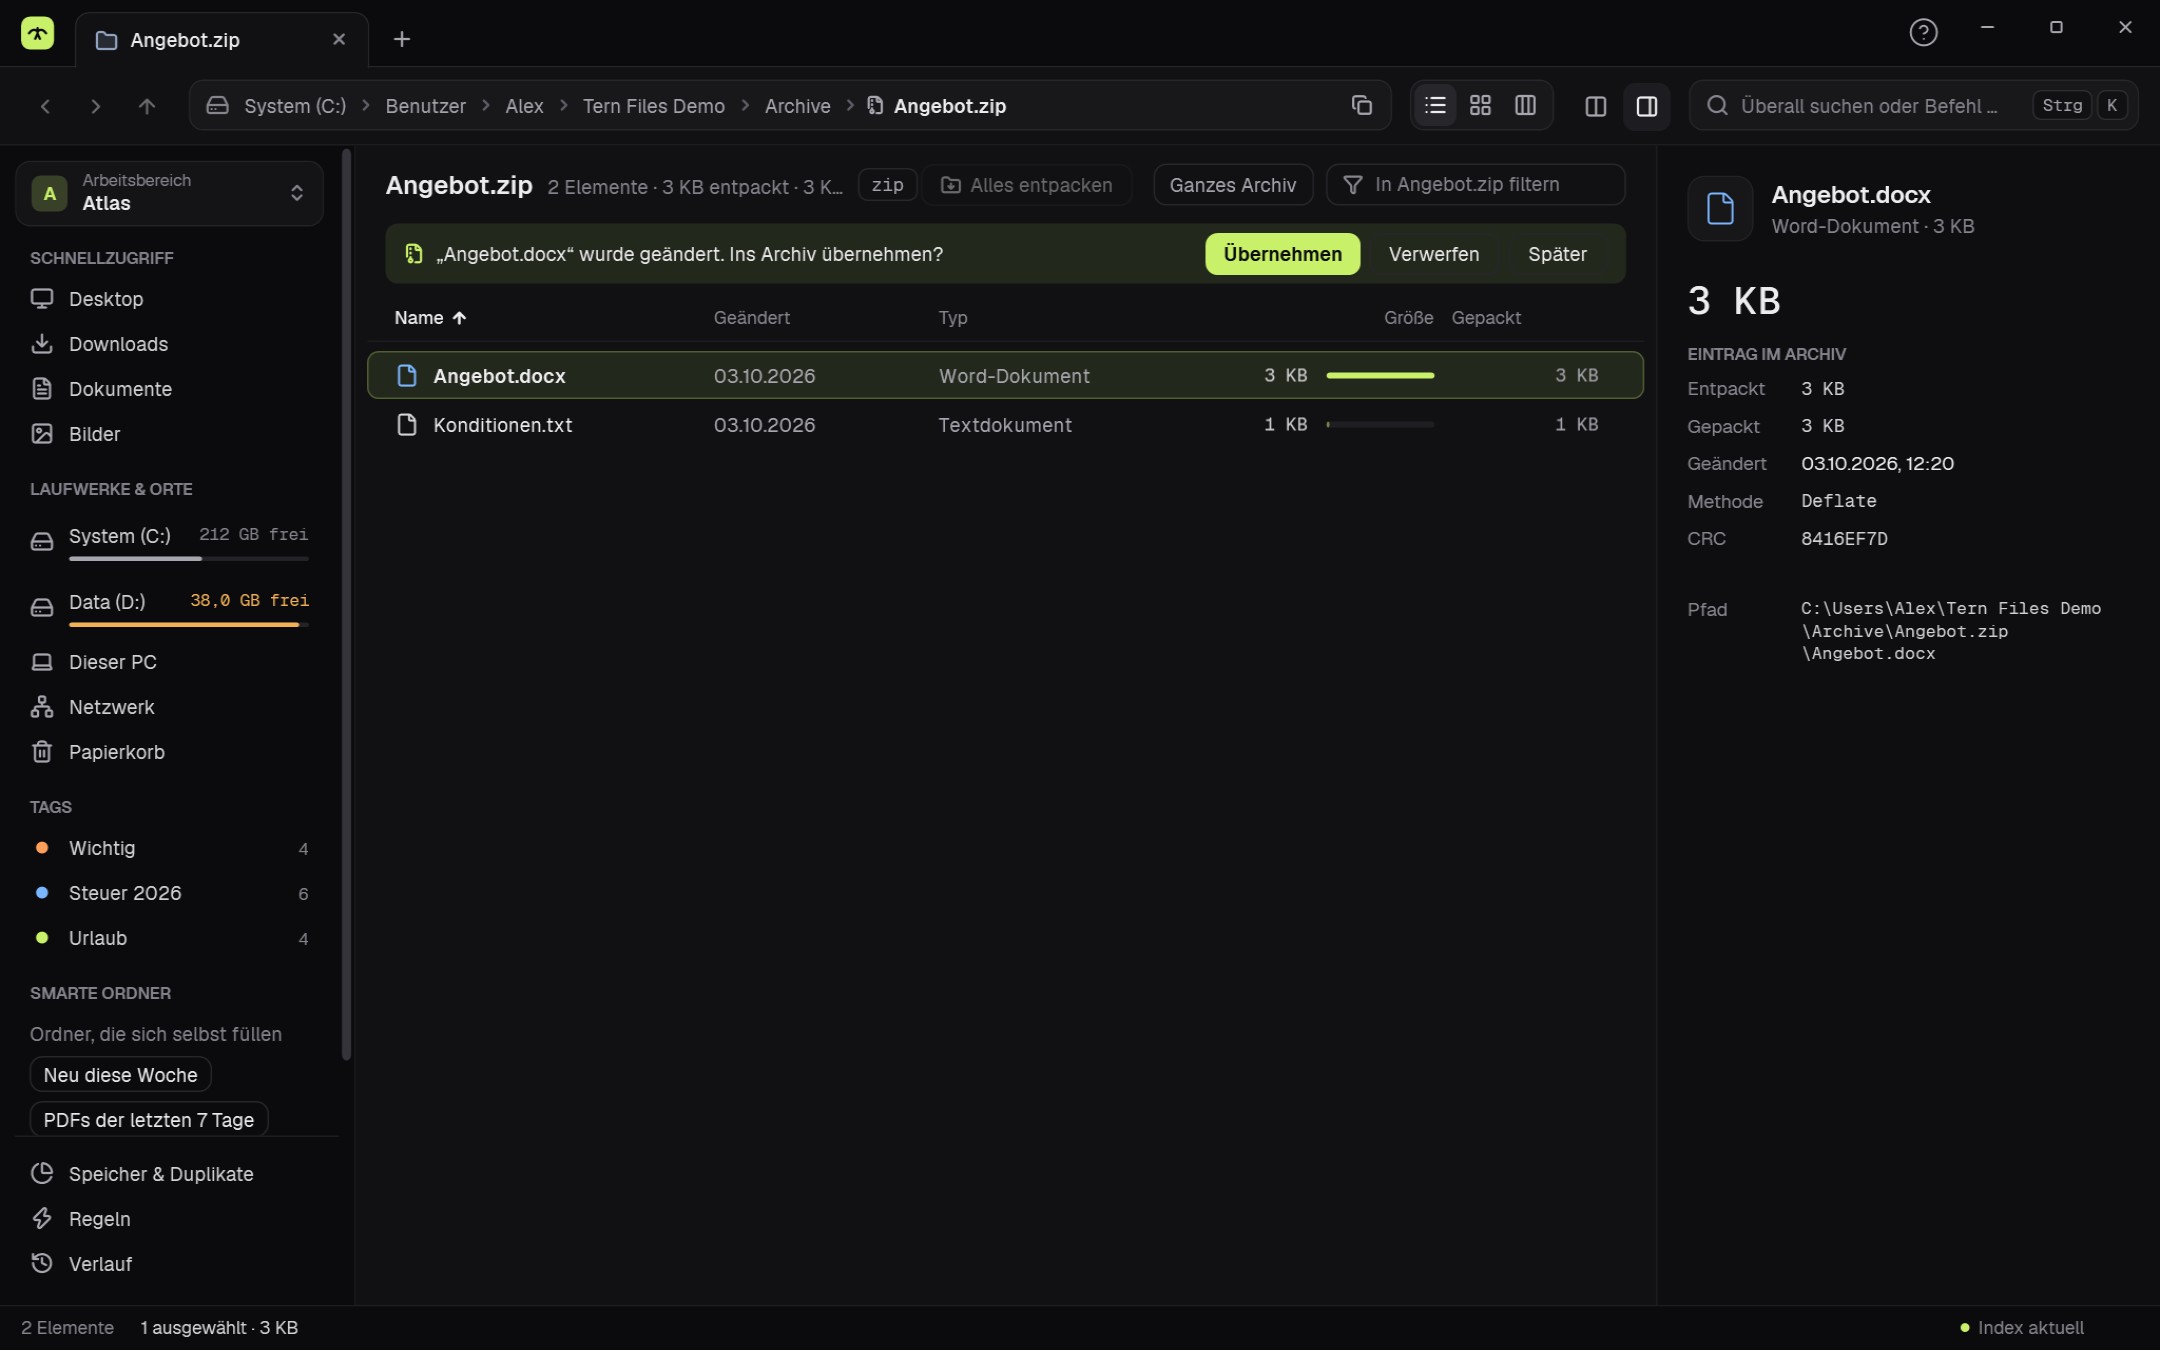Copy path icon in the address bar
The height and width of the screenshot is (1350, 2160).
pyautogui.click(x=1361, y=105)
